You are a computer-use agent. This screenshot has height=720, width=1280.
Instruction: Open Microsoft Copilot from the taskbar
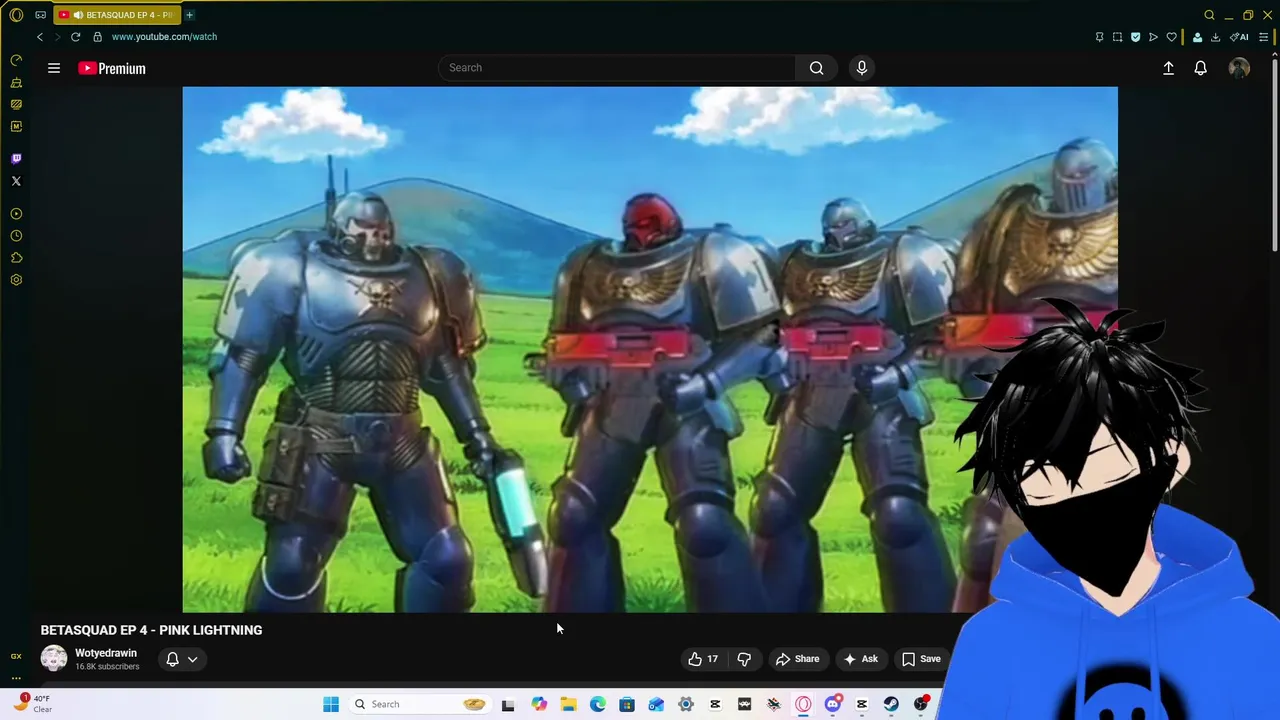tap(539, 704)
